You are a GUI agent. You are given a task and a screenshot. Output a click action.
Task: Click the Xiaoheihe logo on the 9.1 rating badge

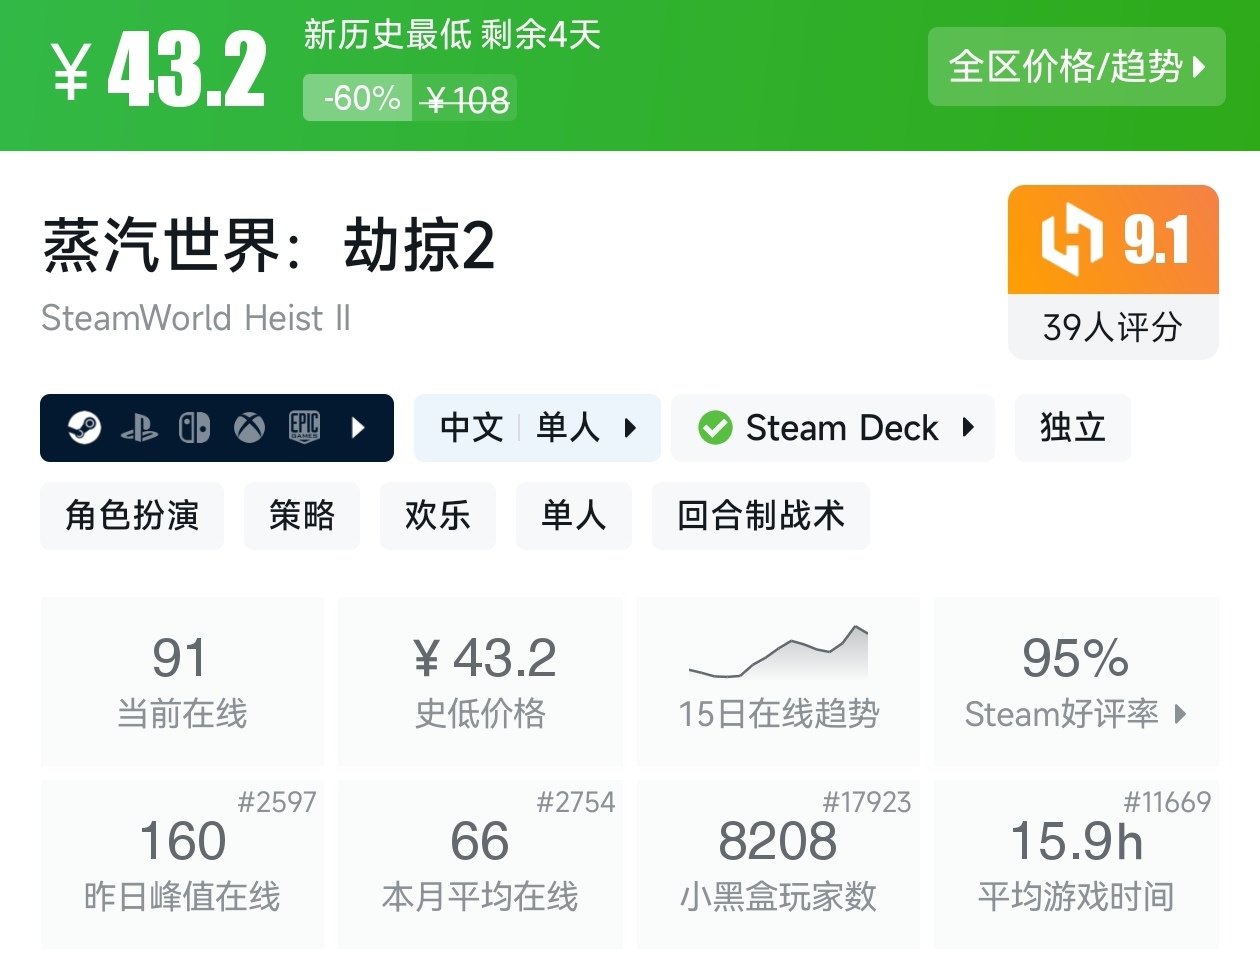(x=1073, y=240)
